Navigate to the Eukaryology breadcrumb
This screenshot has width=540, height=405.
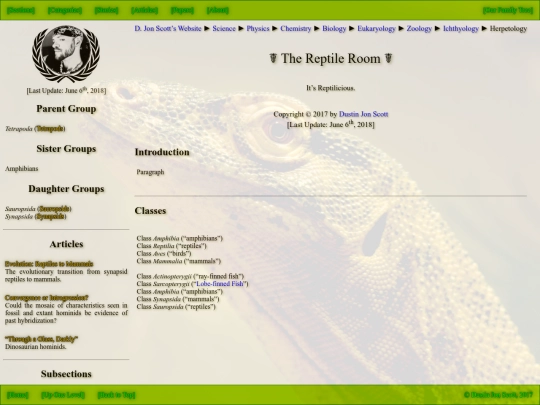point(376,29)
